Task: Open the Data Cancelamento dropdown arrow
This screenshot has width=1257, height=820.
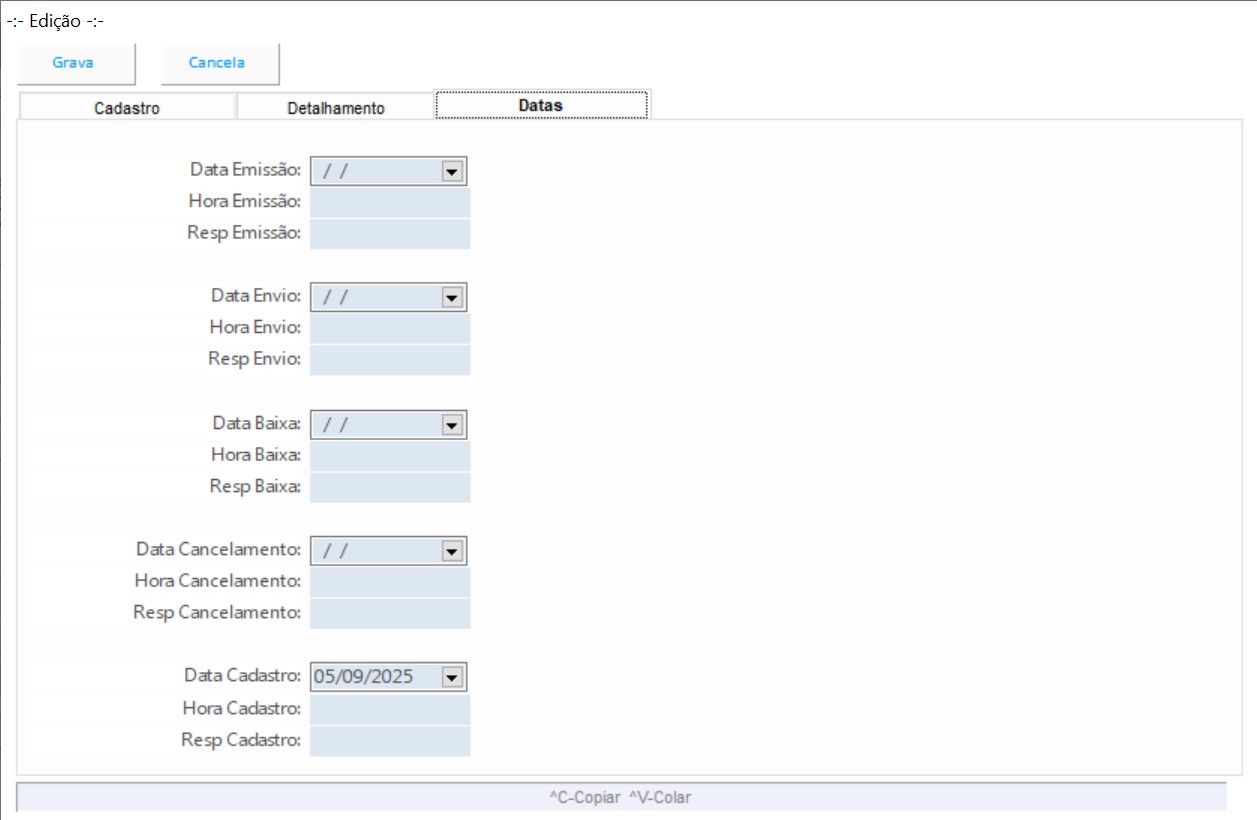Action: 452,551
